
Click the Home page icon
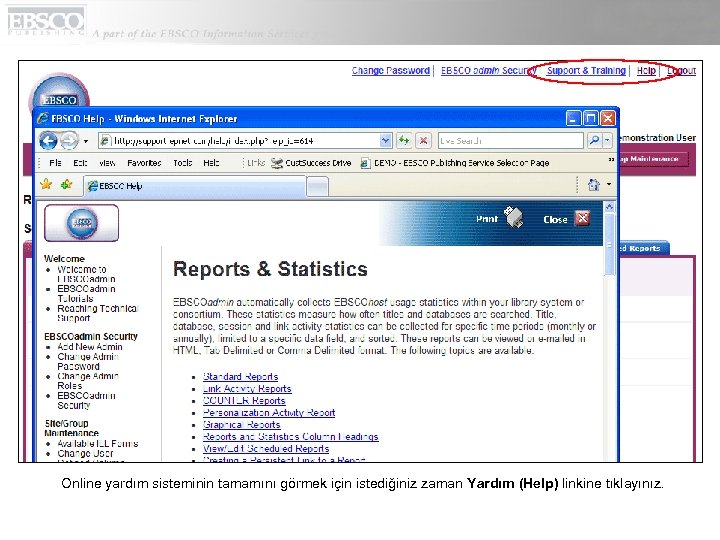594,185
